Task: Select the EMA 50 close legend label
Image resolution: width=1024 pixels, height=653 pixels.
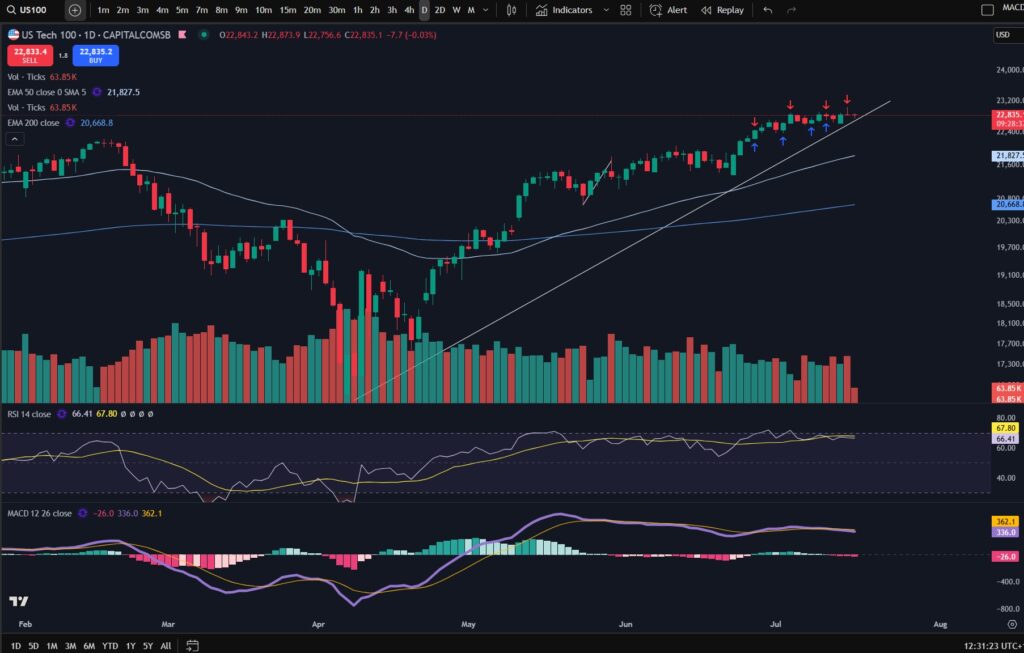Action: pos(46,92)
